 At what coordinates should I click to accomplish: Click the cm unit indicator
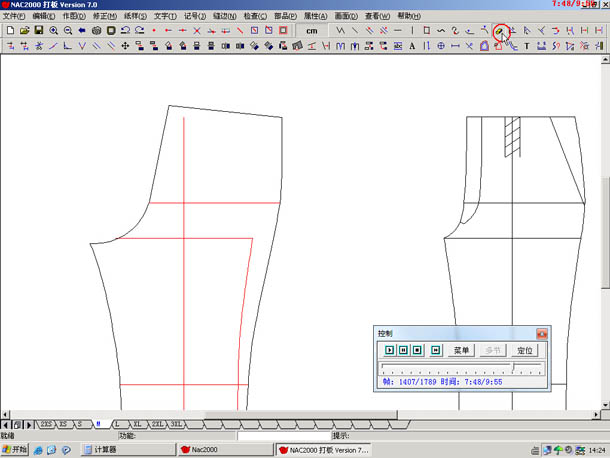coord(312,31)
